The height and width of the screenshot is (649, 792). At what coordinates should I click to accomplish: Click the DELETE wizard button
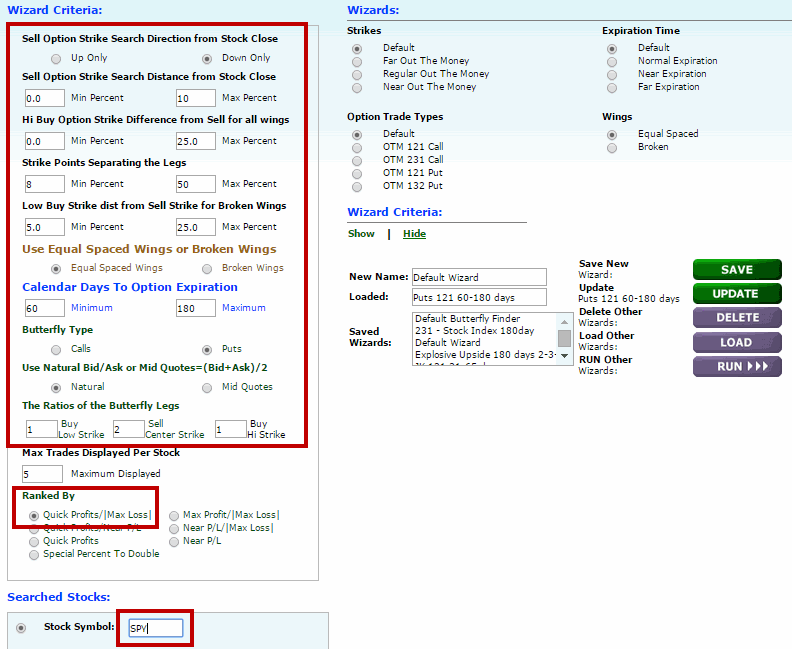click(x=737, y=318)
